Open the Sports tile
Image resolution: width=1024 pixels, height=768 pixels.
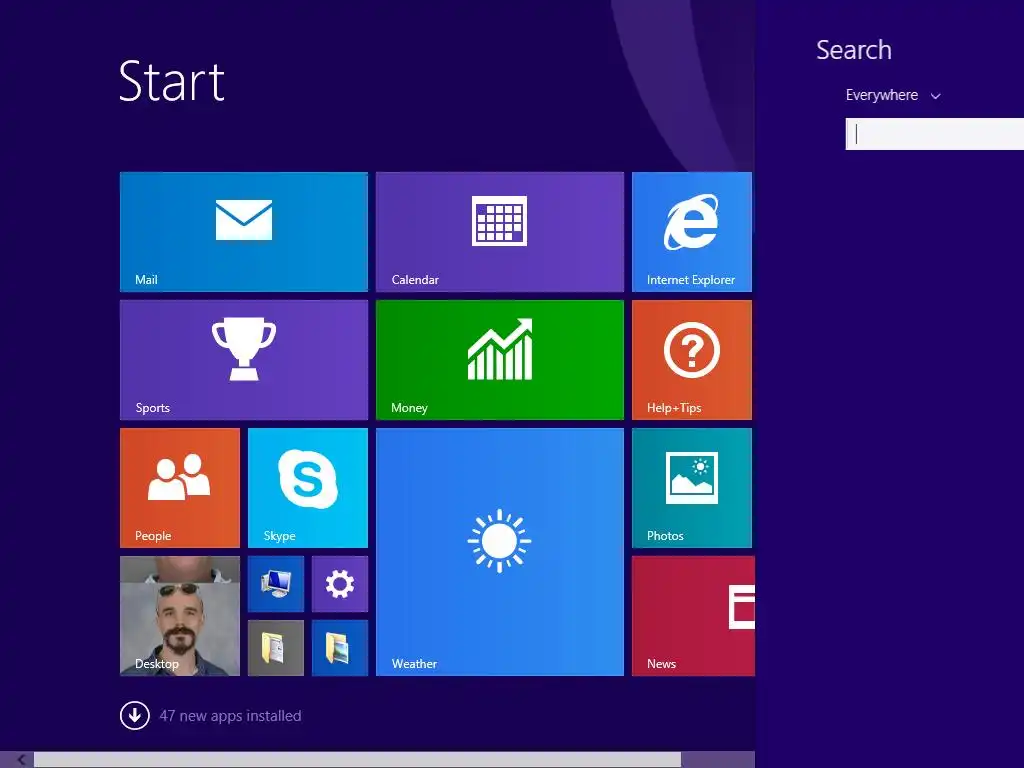(244, 360)
